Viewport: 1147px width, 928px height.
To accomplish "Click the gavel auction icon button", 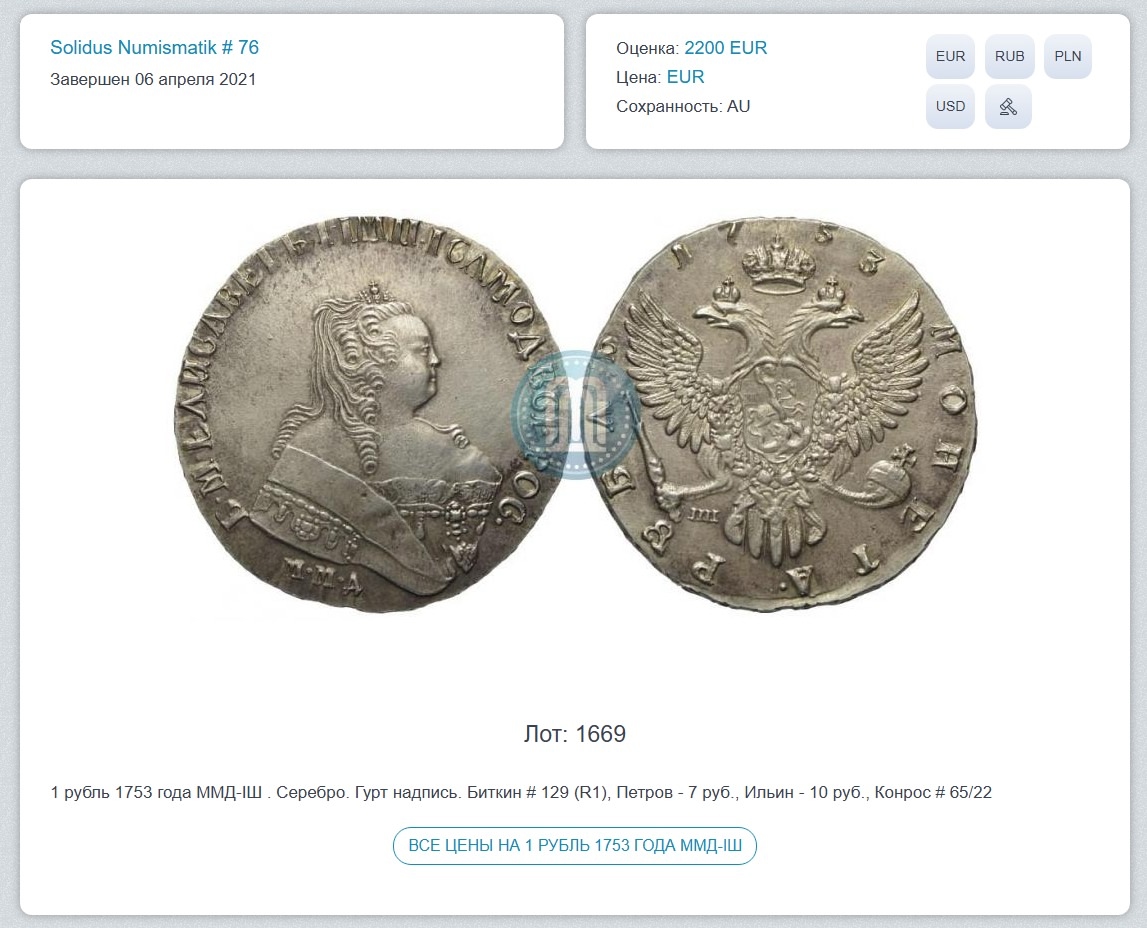I will point(1008,106).
